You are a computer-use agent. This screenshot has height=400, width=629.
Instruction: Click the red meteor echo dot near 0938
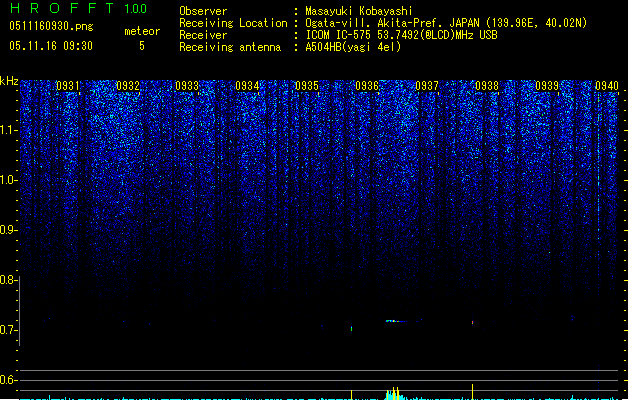473,322
